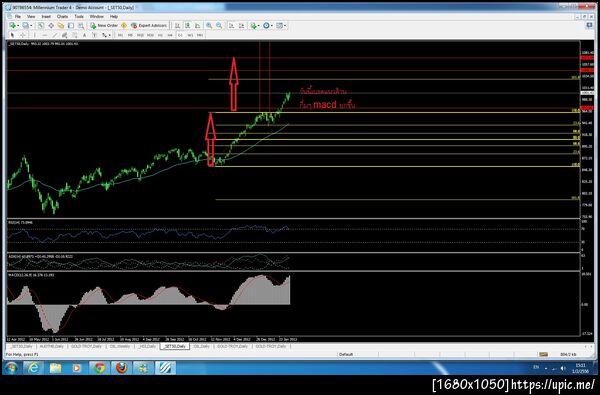Switch to M30 timeframe
This screenshot has height=395, width=600.
click(150, 35)
